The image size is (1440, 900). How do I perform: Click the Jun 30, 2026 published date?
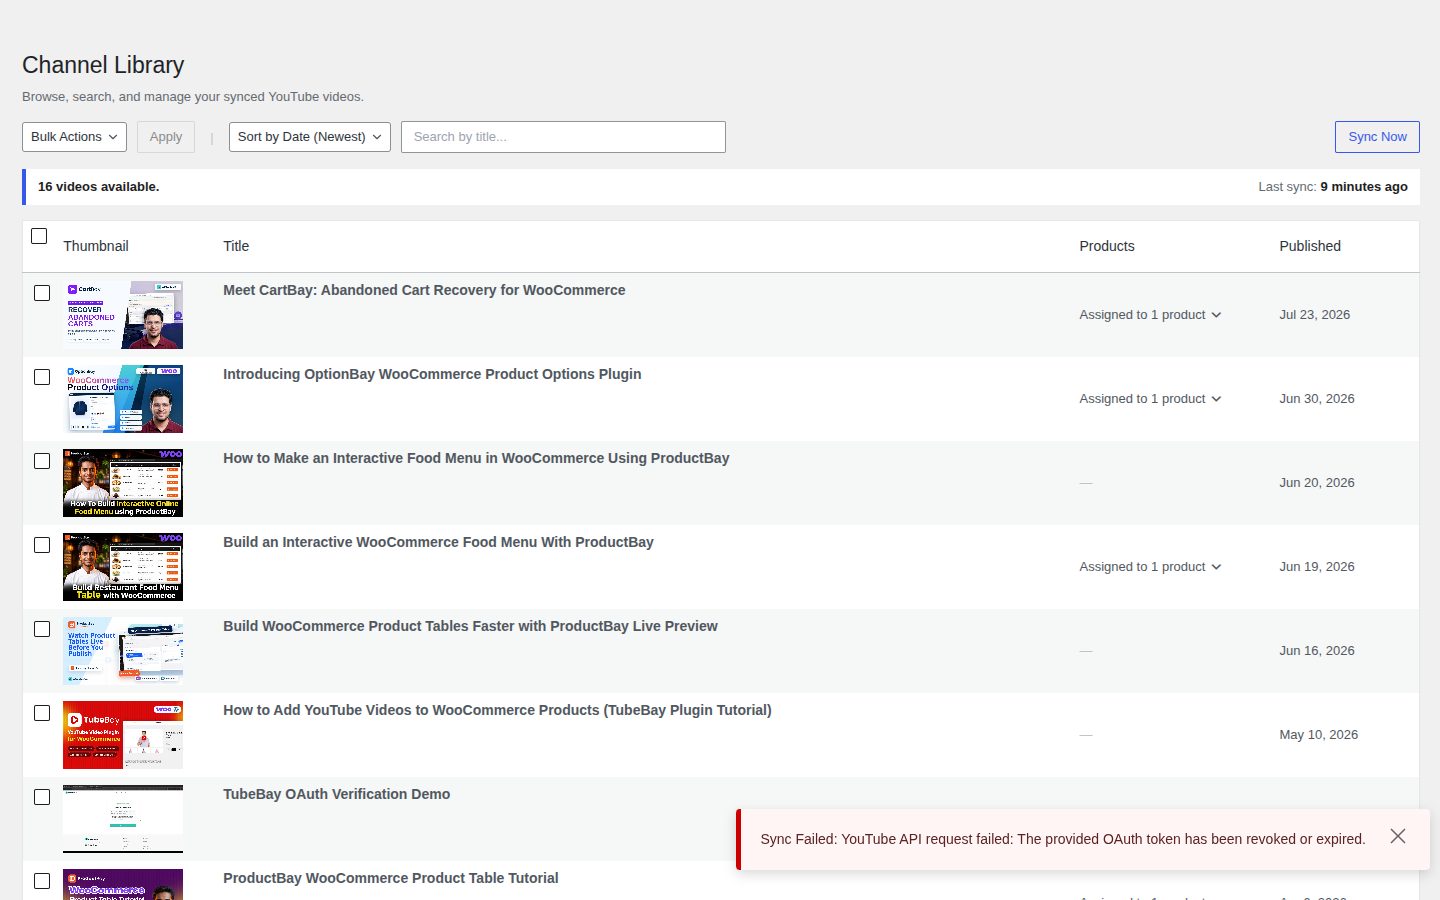1317,399
